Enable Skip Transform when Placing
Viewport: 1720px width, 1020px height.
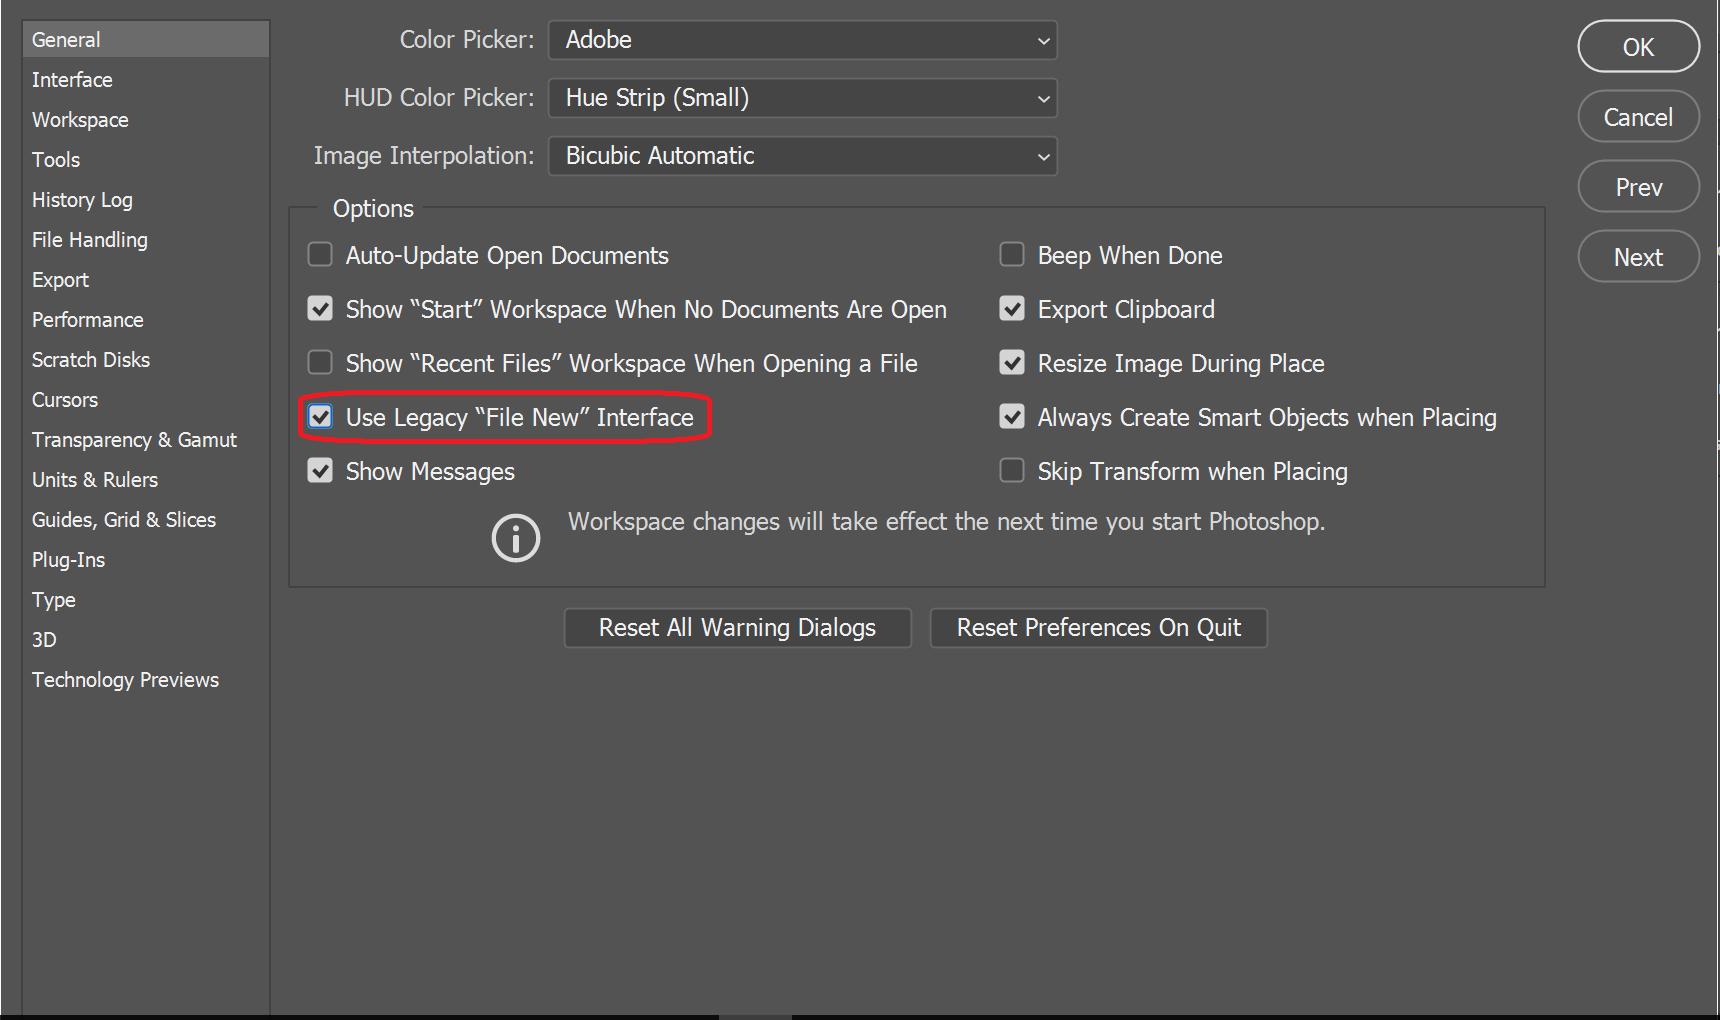click(1011, 471)
